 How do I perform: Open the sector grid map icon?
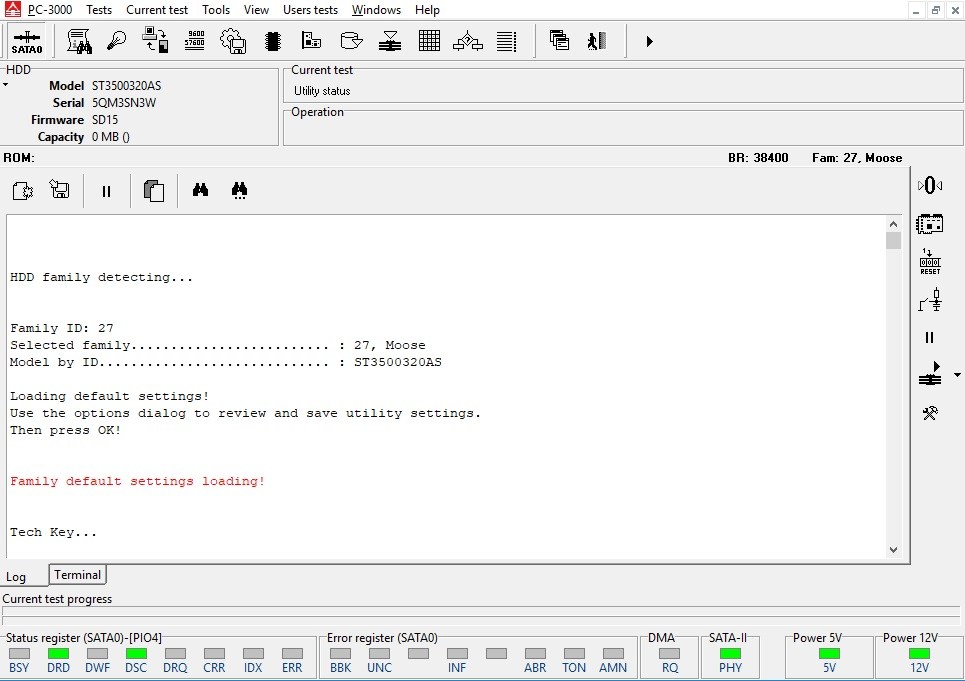tap(429, 41)
